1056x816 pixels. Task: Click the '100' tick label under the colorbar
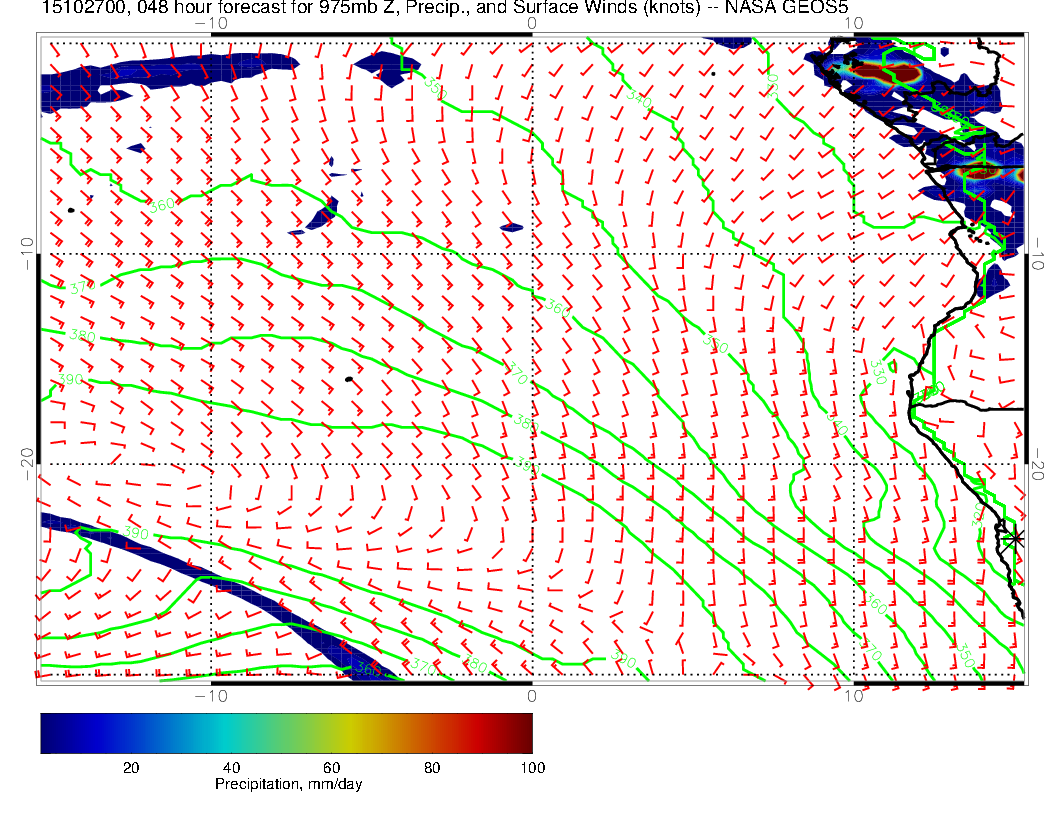[x=533, y=768]
